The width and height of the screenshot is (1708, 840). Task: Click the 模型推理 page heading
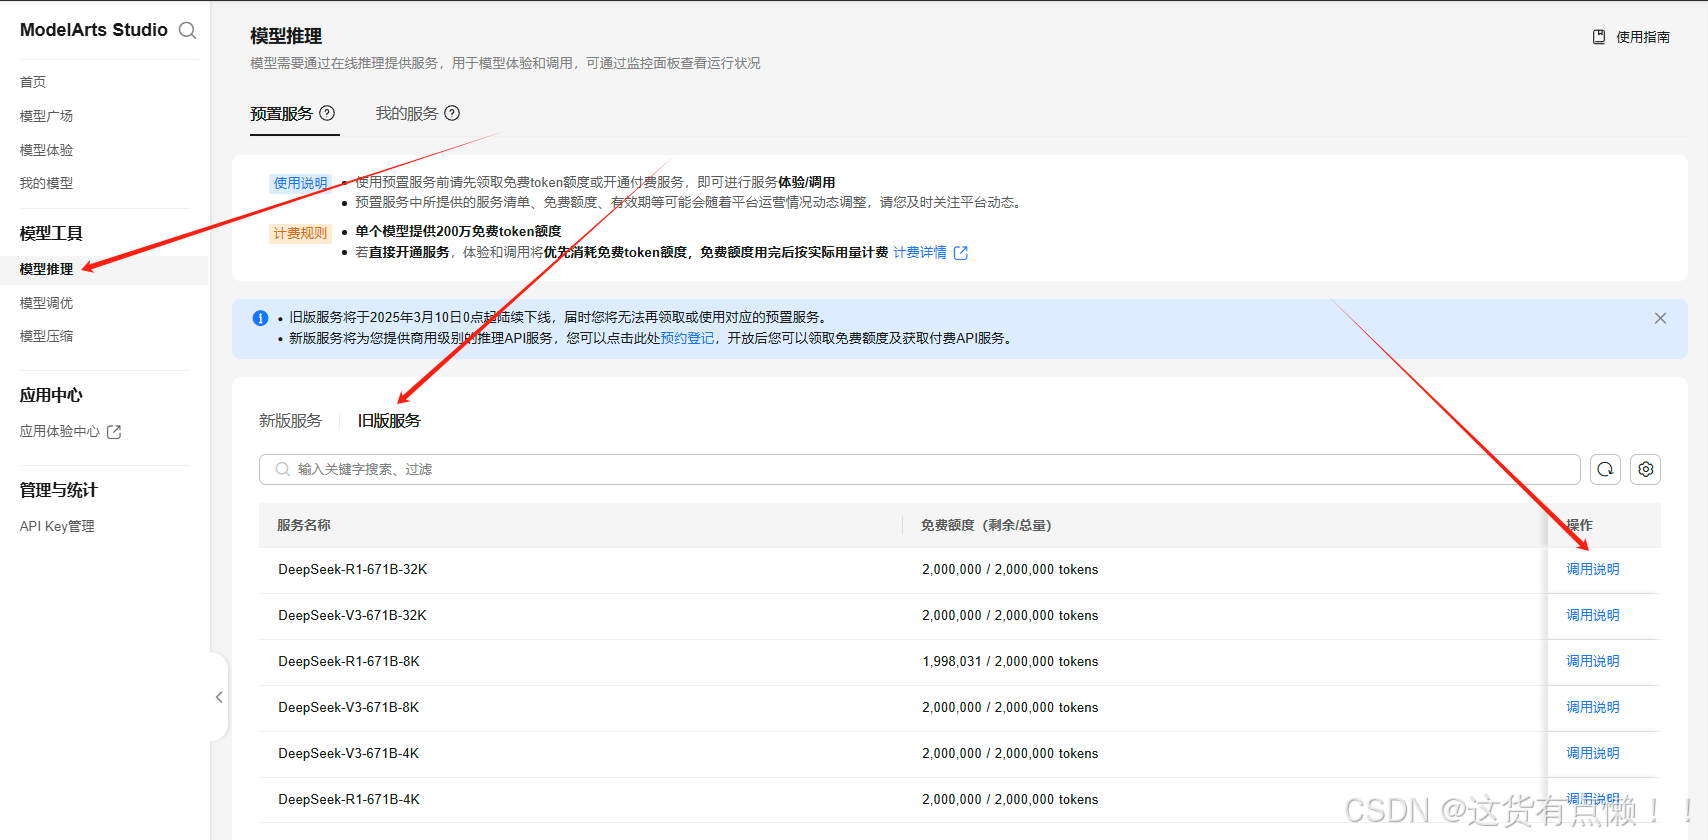(x=286, y=36)
